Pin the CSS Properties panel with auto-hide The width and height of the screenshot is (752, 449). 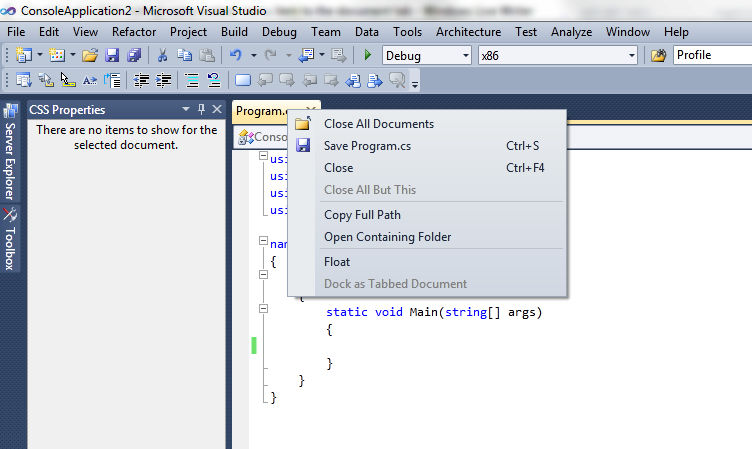(x=201, y=109)
